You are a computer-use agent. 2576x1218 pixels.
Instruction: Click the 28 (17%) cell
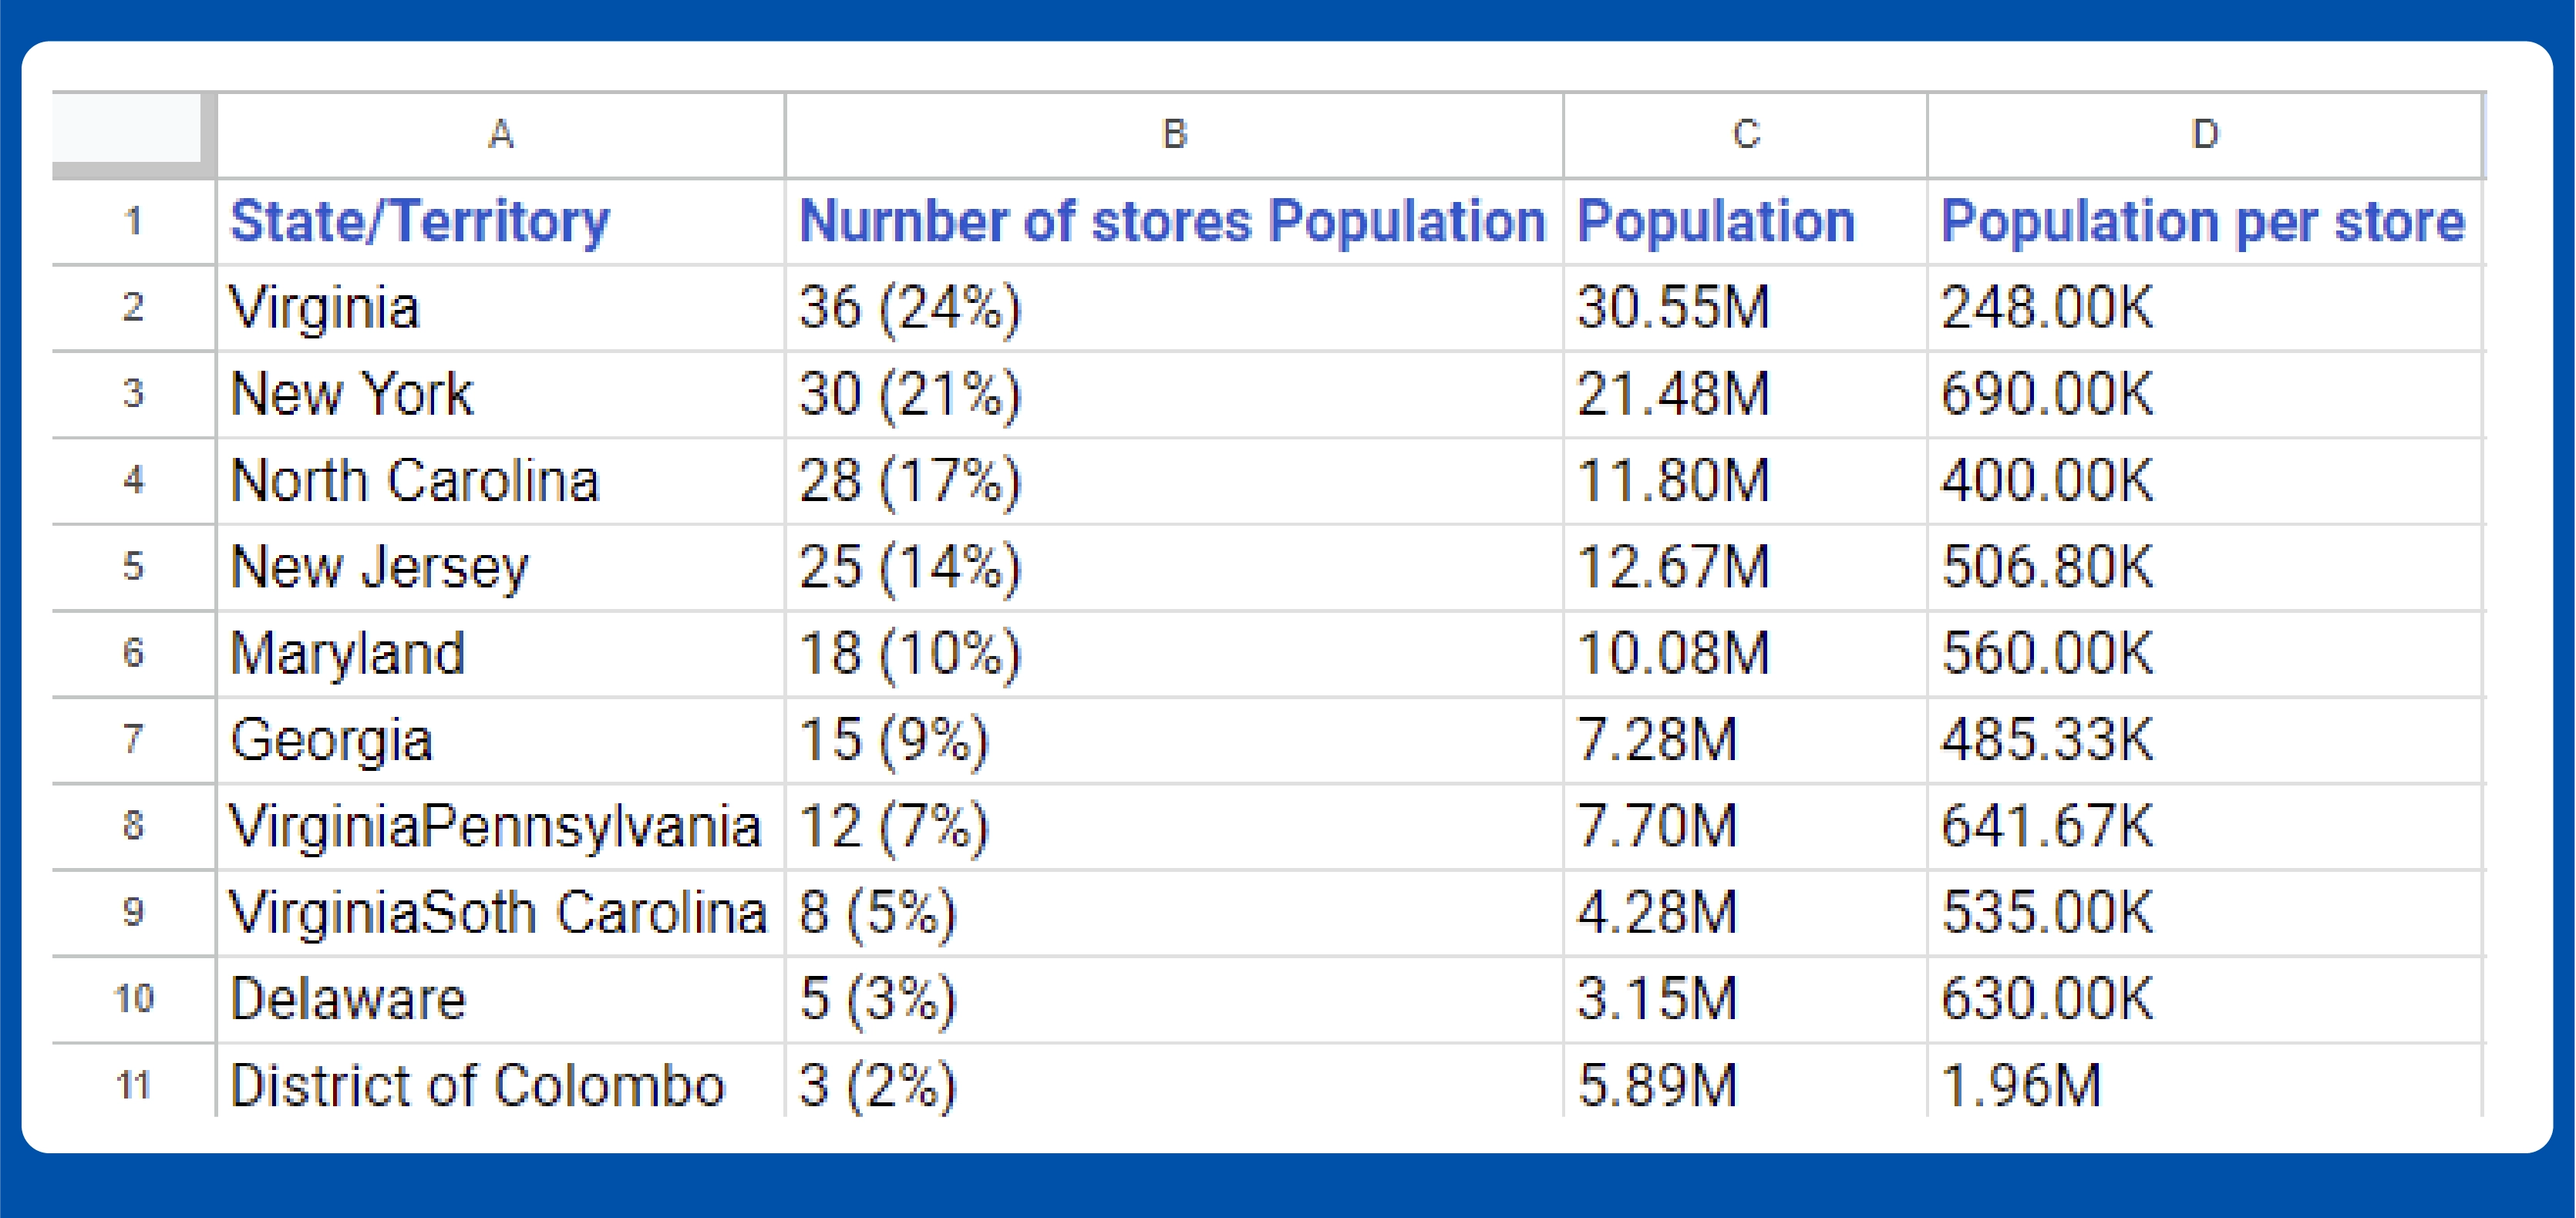[1175, 481]
